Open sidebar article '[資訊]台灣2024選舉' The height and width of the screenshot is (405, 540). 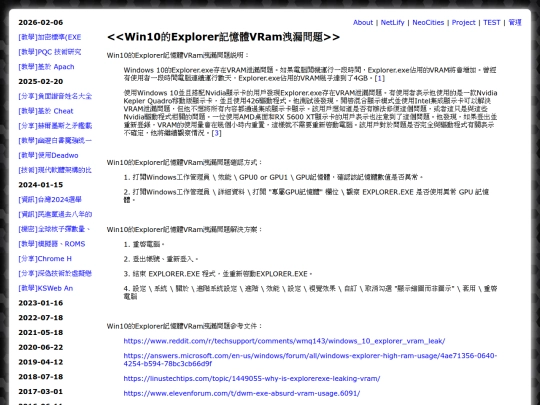pyautogui.click(x=50, y=199)
